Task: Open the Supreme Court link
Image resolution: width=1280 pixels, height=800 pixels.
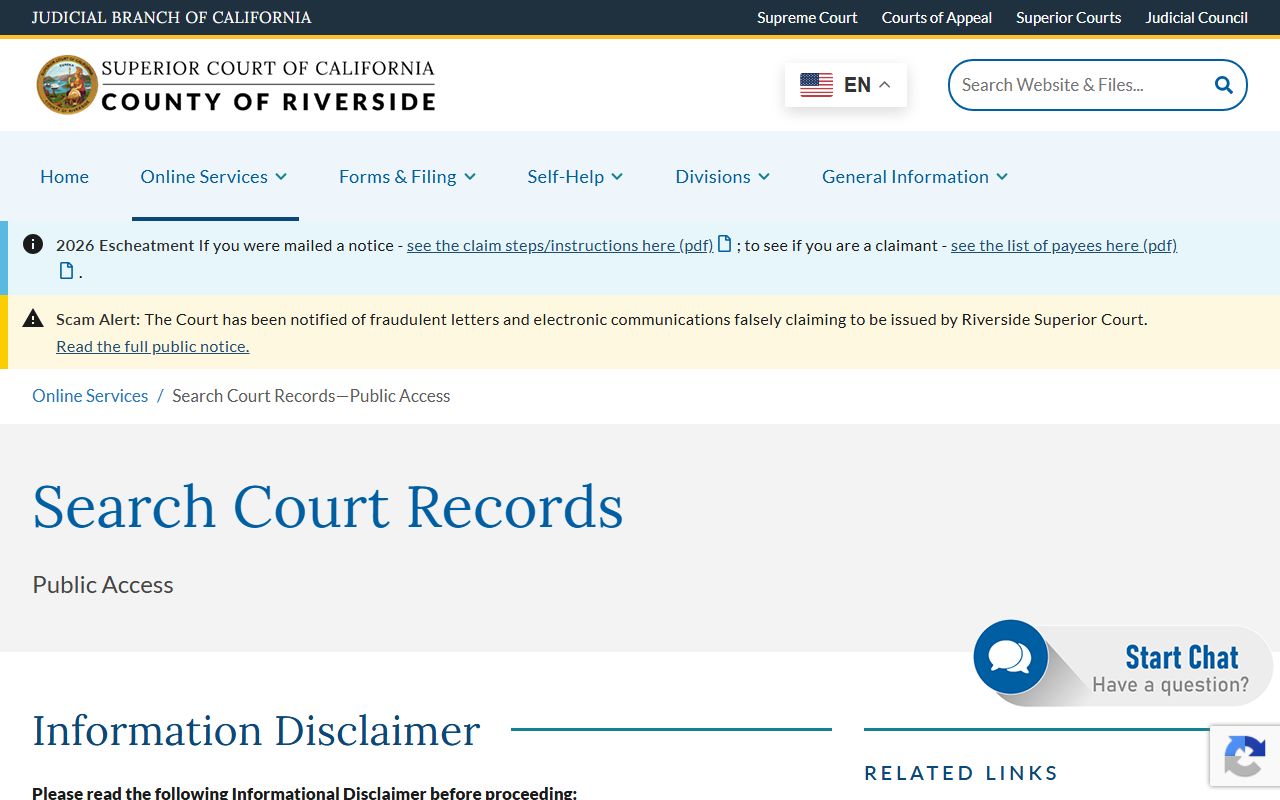Action: 807,17
